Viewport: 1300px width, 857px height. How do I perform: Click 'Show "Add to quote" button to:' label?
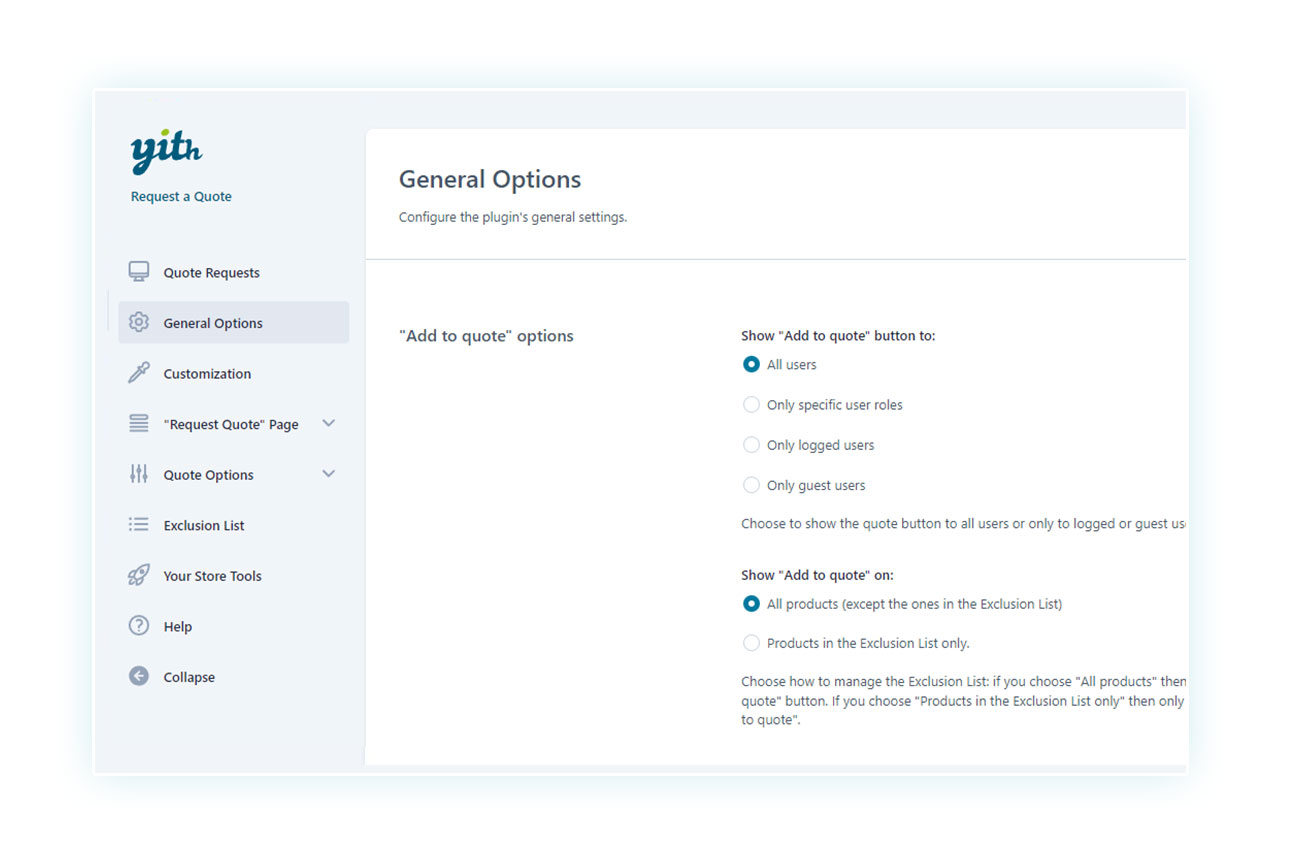(x=838, y=336)
